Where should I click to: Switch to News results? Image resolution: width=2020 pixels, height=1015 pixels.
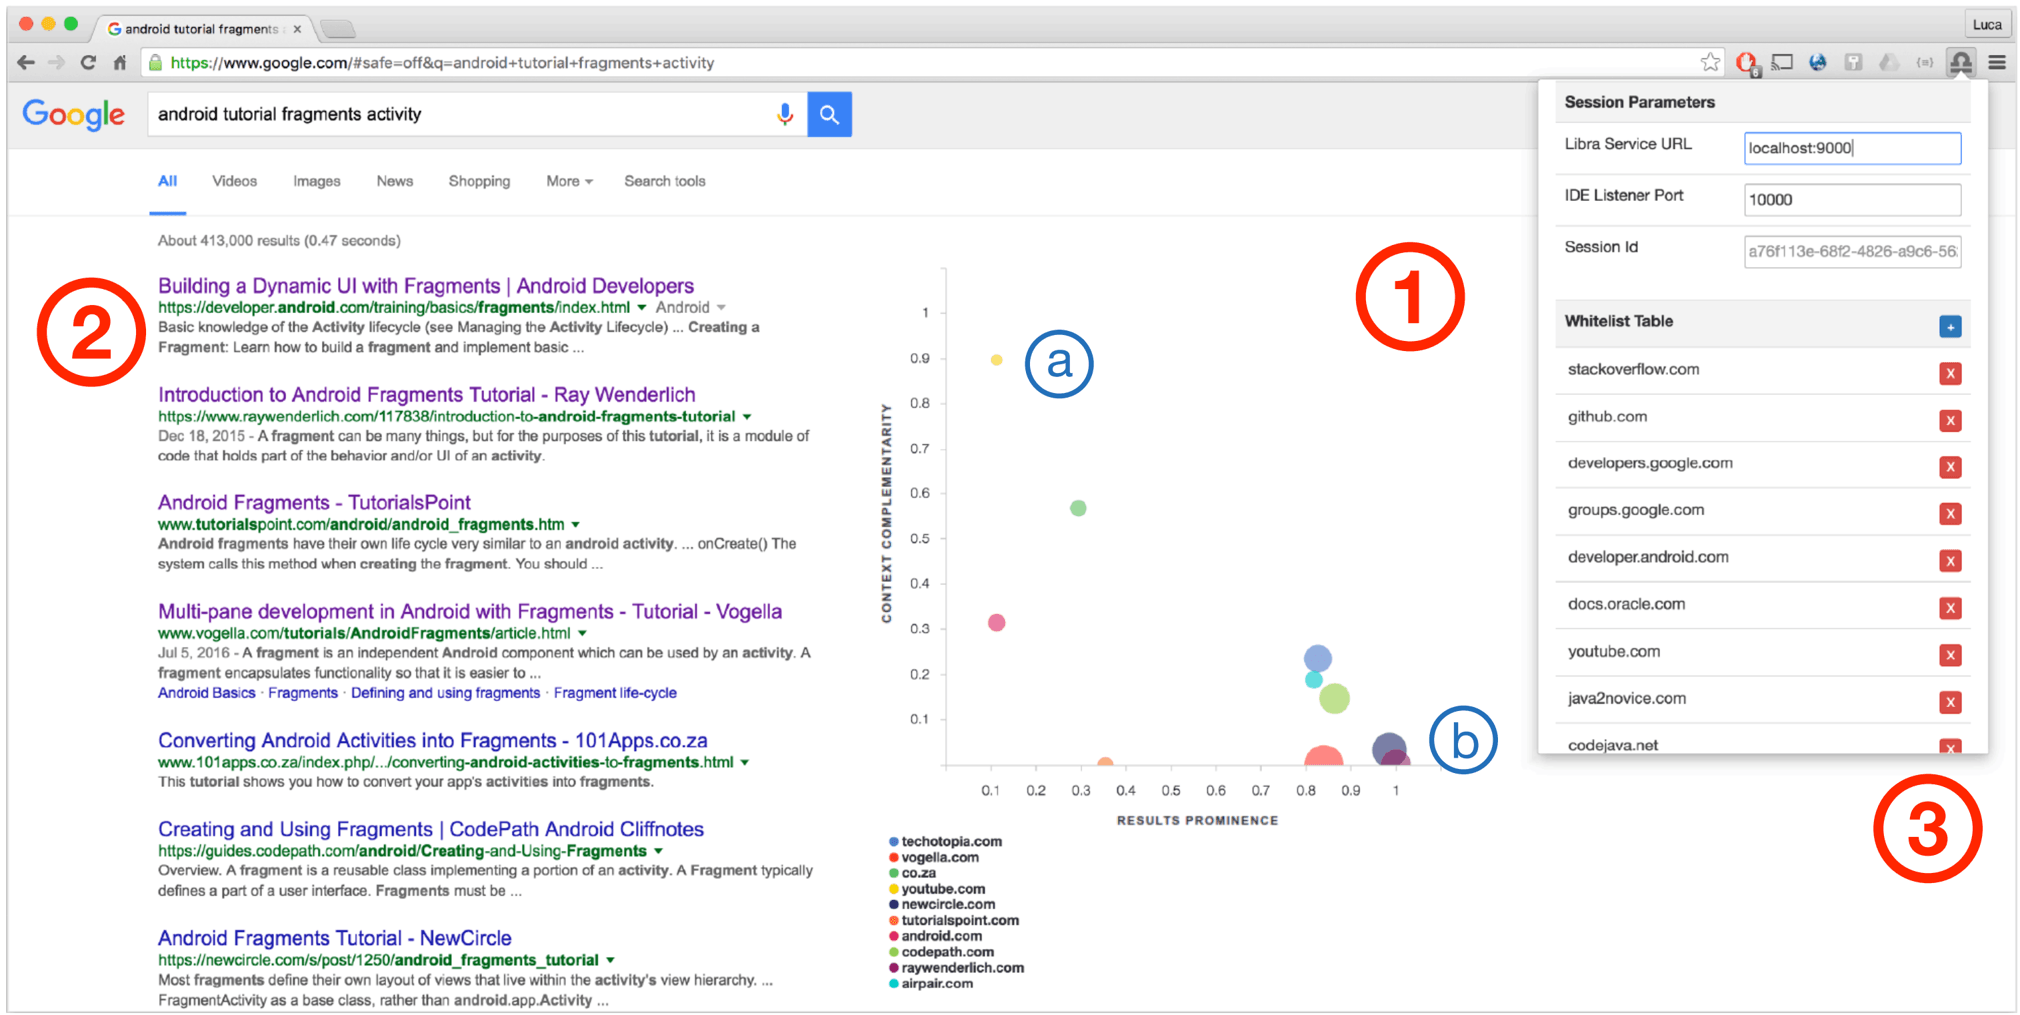[x=395, y=181]
